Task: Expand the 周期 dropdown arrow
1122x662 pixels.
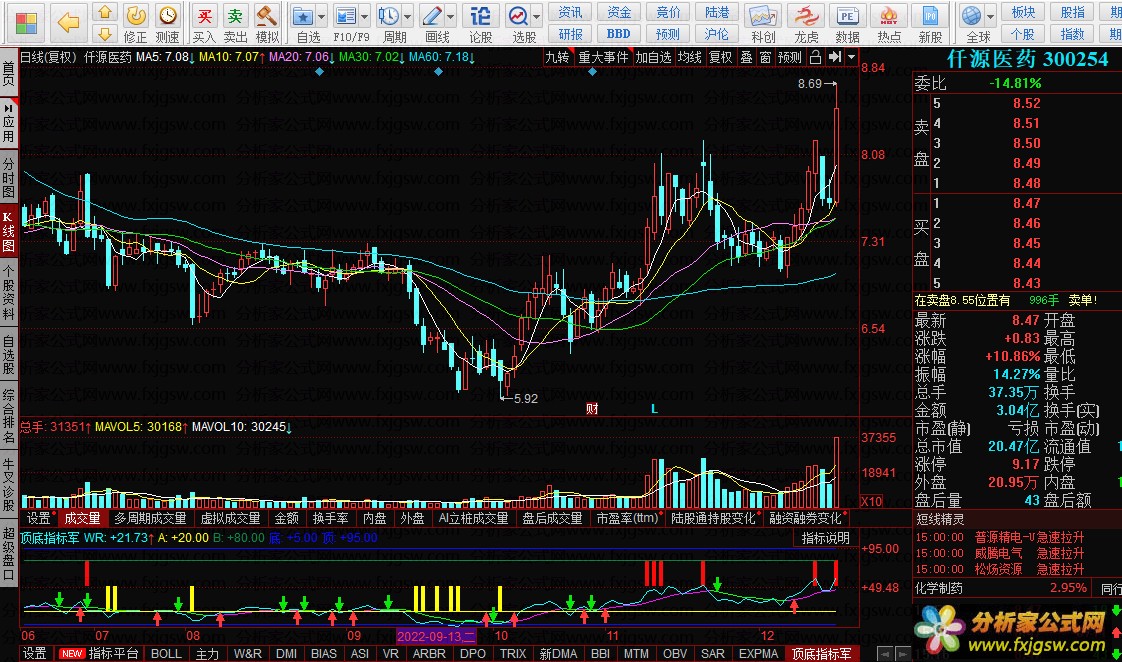Action: (407, 16)
